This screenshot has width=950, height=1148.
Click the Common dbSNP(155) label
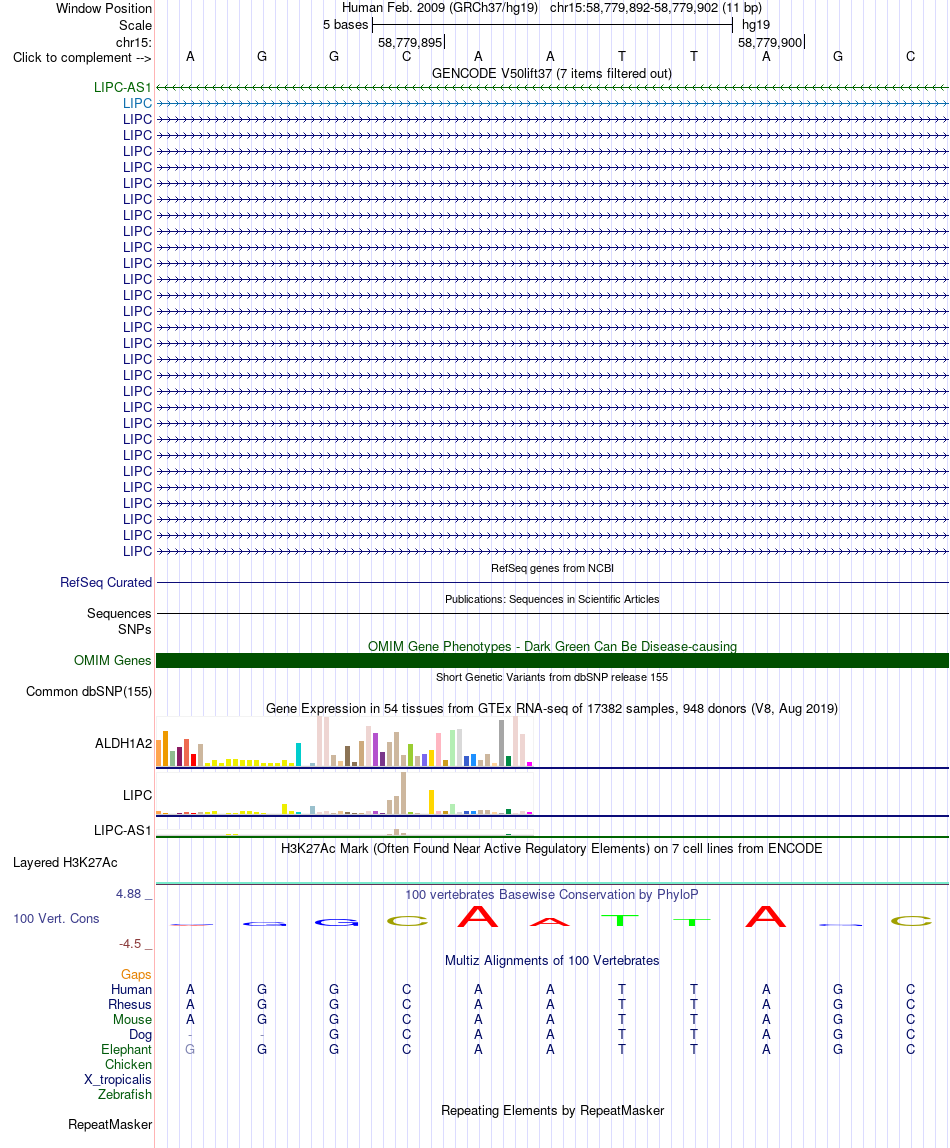89,692
